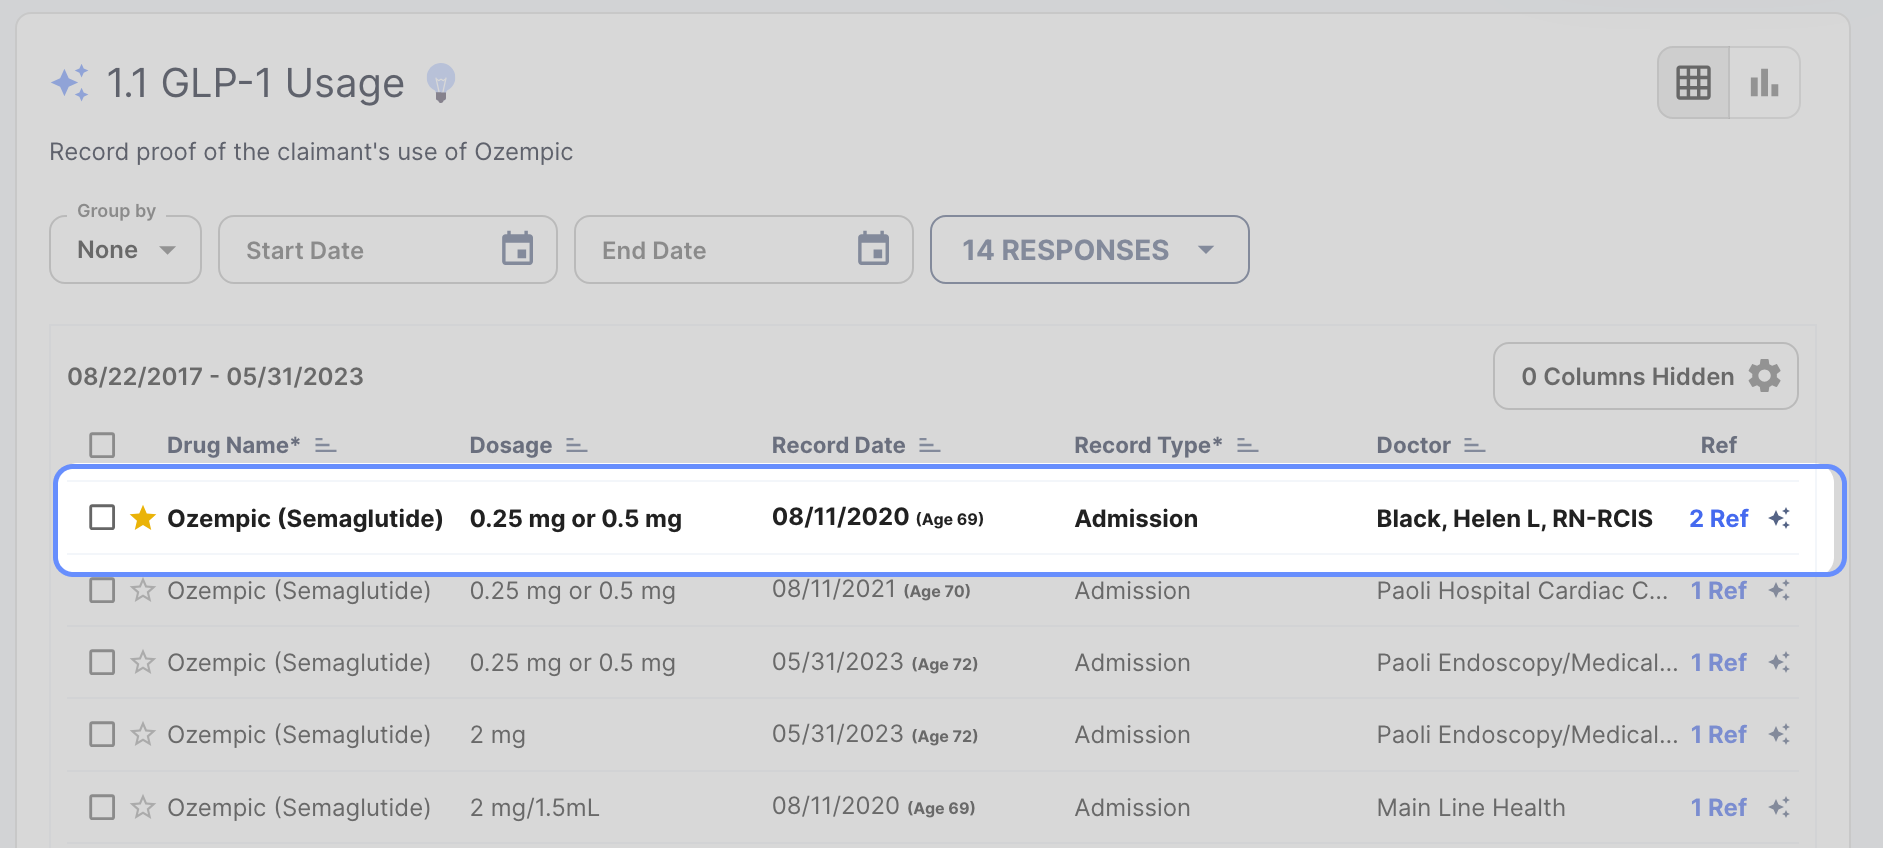This screenshot has width=1883, height=848.
Task: Open the Group by None dropdown
Action: pyautogui.click(x=126, y=249)
